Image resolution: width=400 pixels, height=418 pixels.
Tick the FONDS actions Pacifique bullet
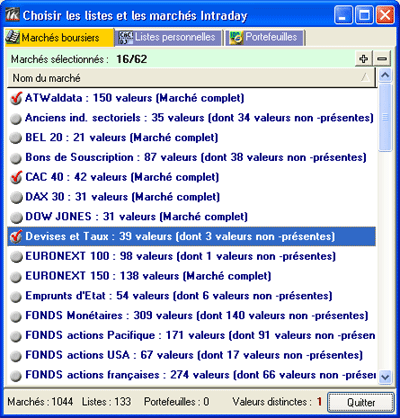(x=16, y=336)
